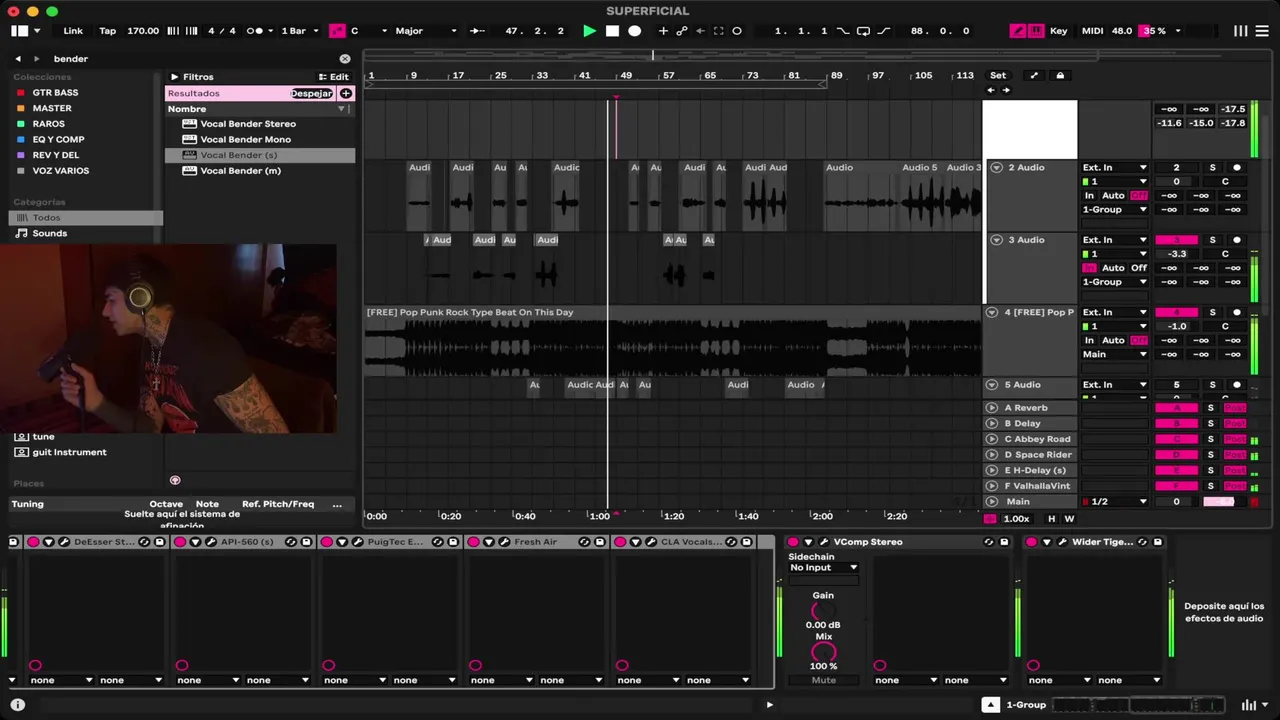The width and height of the screenshot is (1280, 720).
Task: Toggle the pink draw mode pencil icon
Action: click(x=1018, y=31)
